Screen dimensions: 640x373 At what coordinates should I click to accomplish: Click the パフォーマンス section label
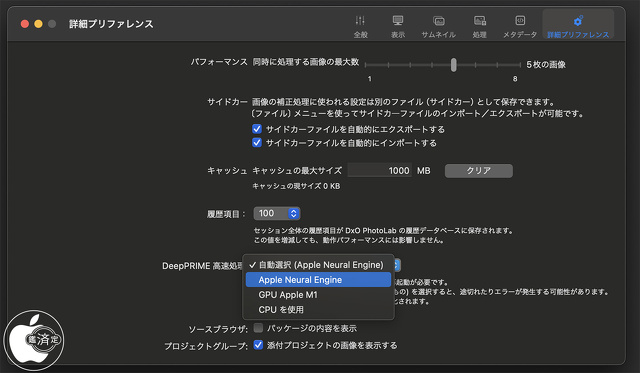pyautogui.click(x=219, y=62)
